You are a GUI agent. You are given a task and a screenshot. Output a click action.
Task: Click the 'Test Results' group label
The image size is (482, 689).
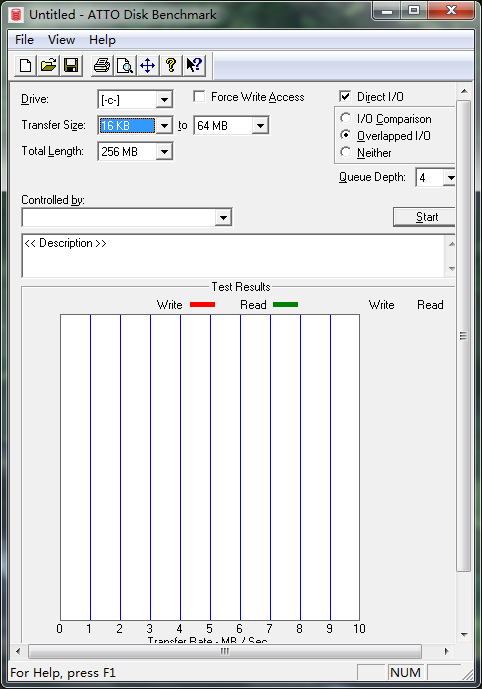(241, 287)
